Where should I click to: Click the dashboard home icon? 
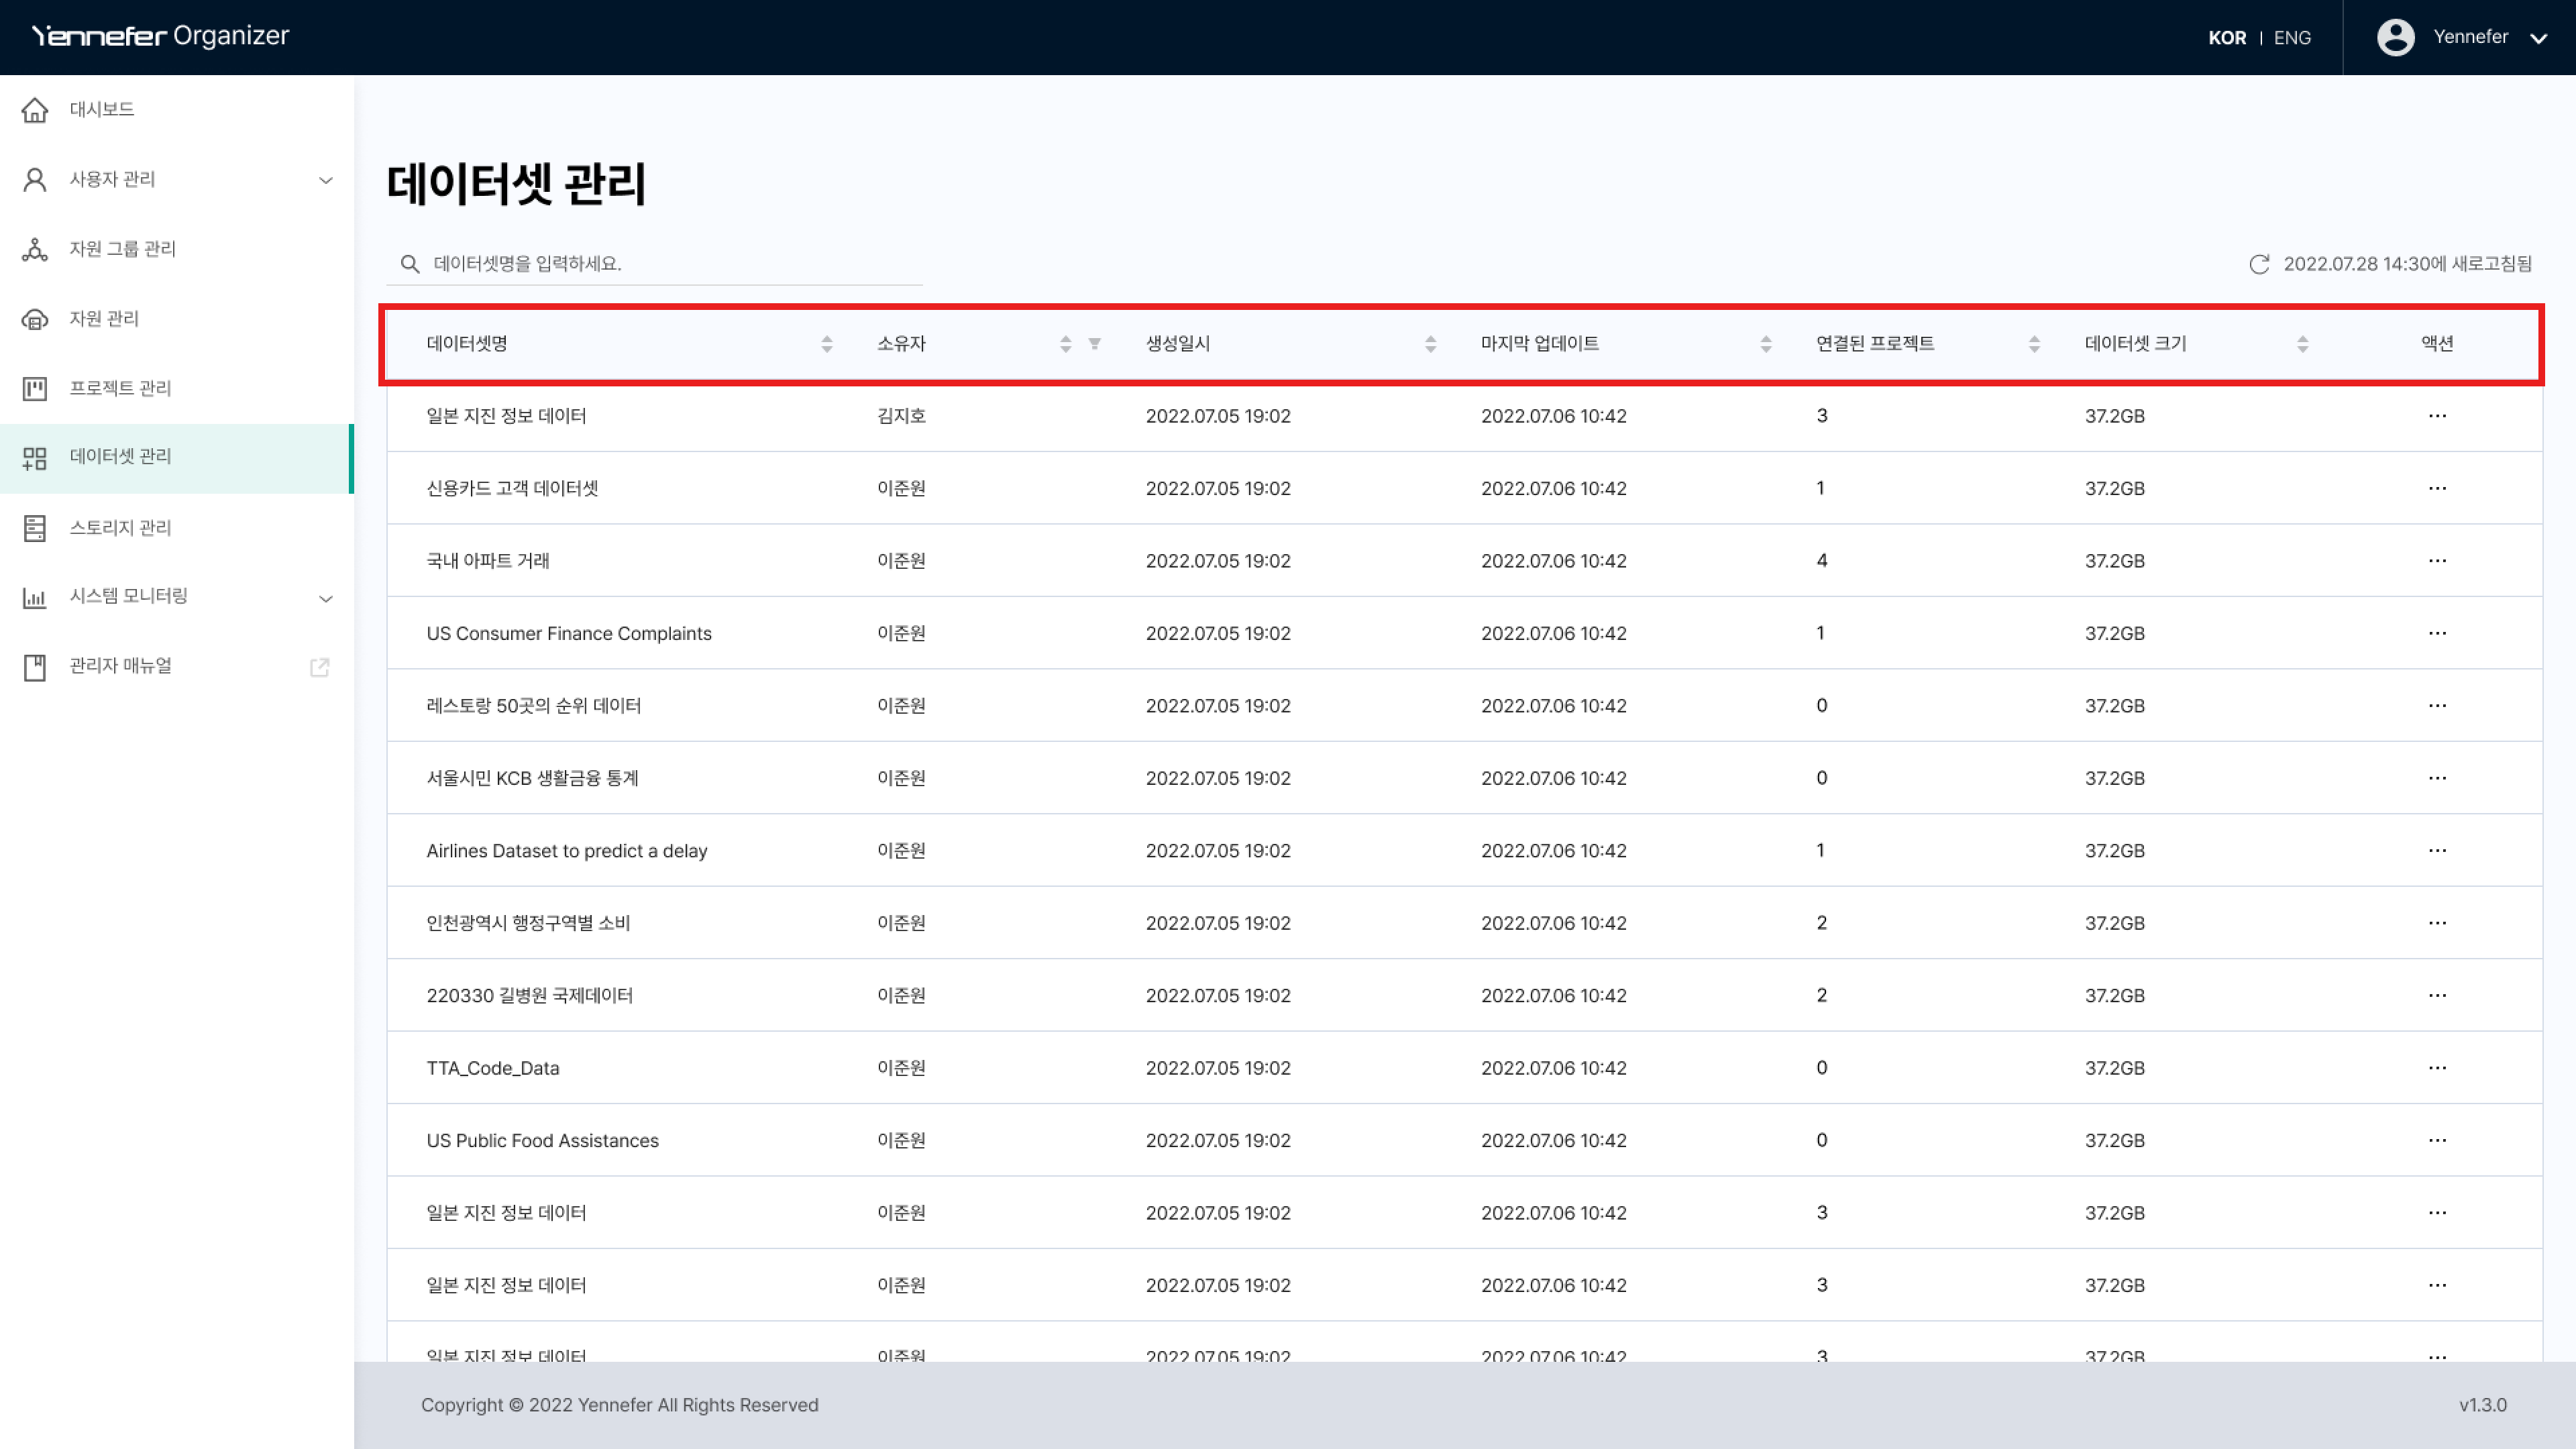click(35, 110)
